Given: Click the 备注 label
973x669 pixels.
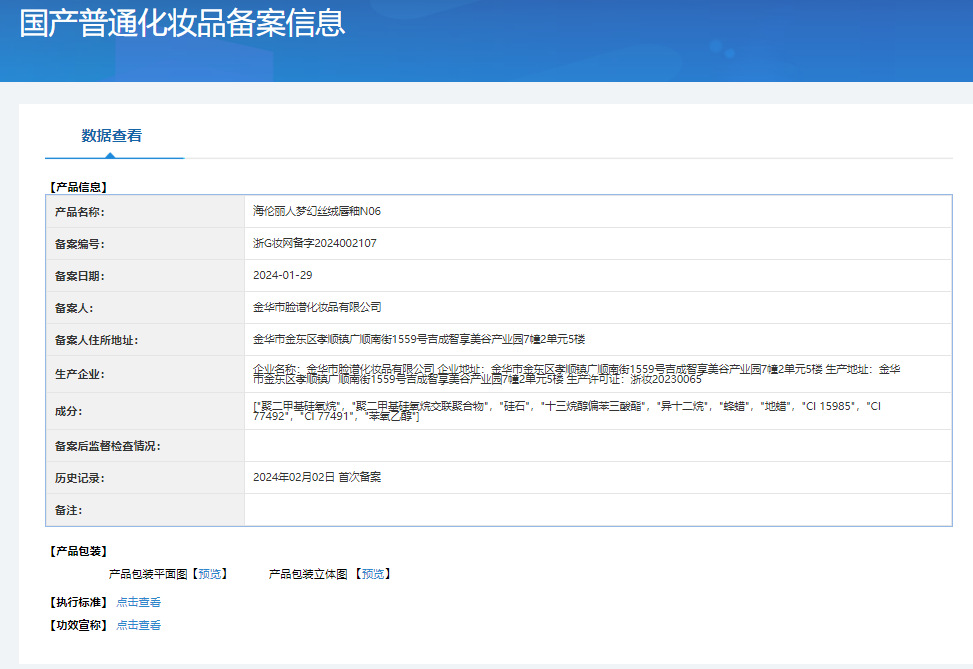Looking at the screenshot, I should click(68, 510).
